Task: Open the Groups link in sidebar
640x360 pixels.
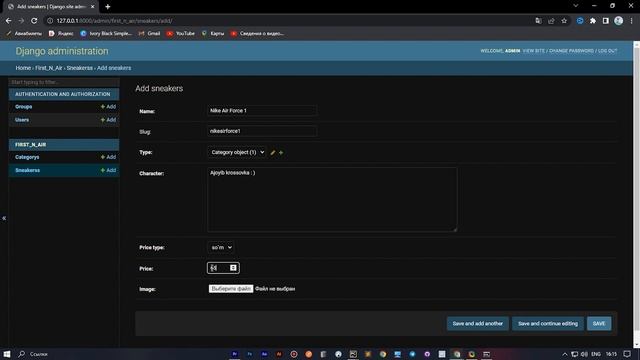Action: click(24, 107)
